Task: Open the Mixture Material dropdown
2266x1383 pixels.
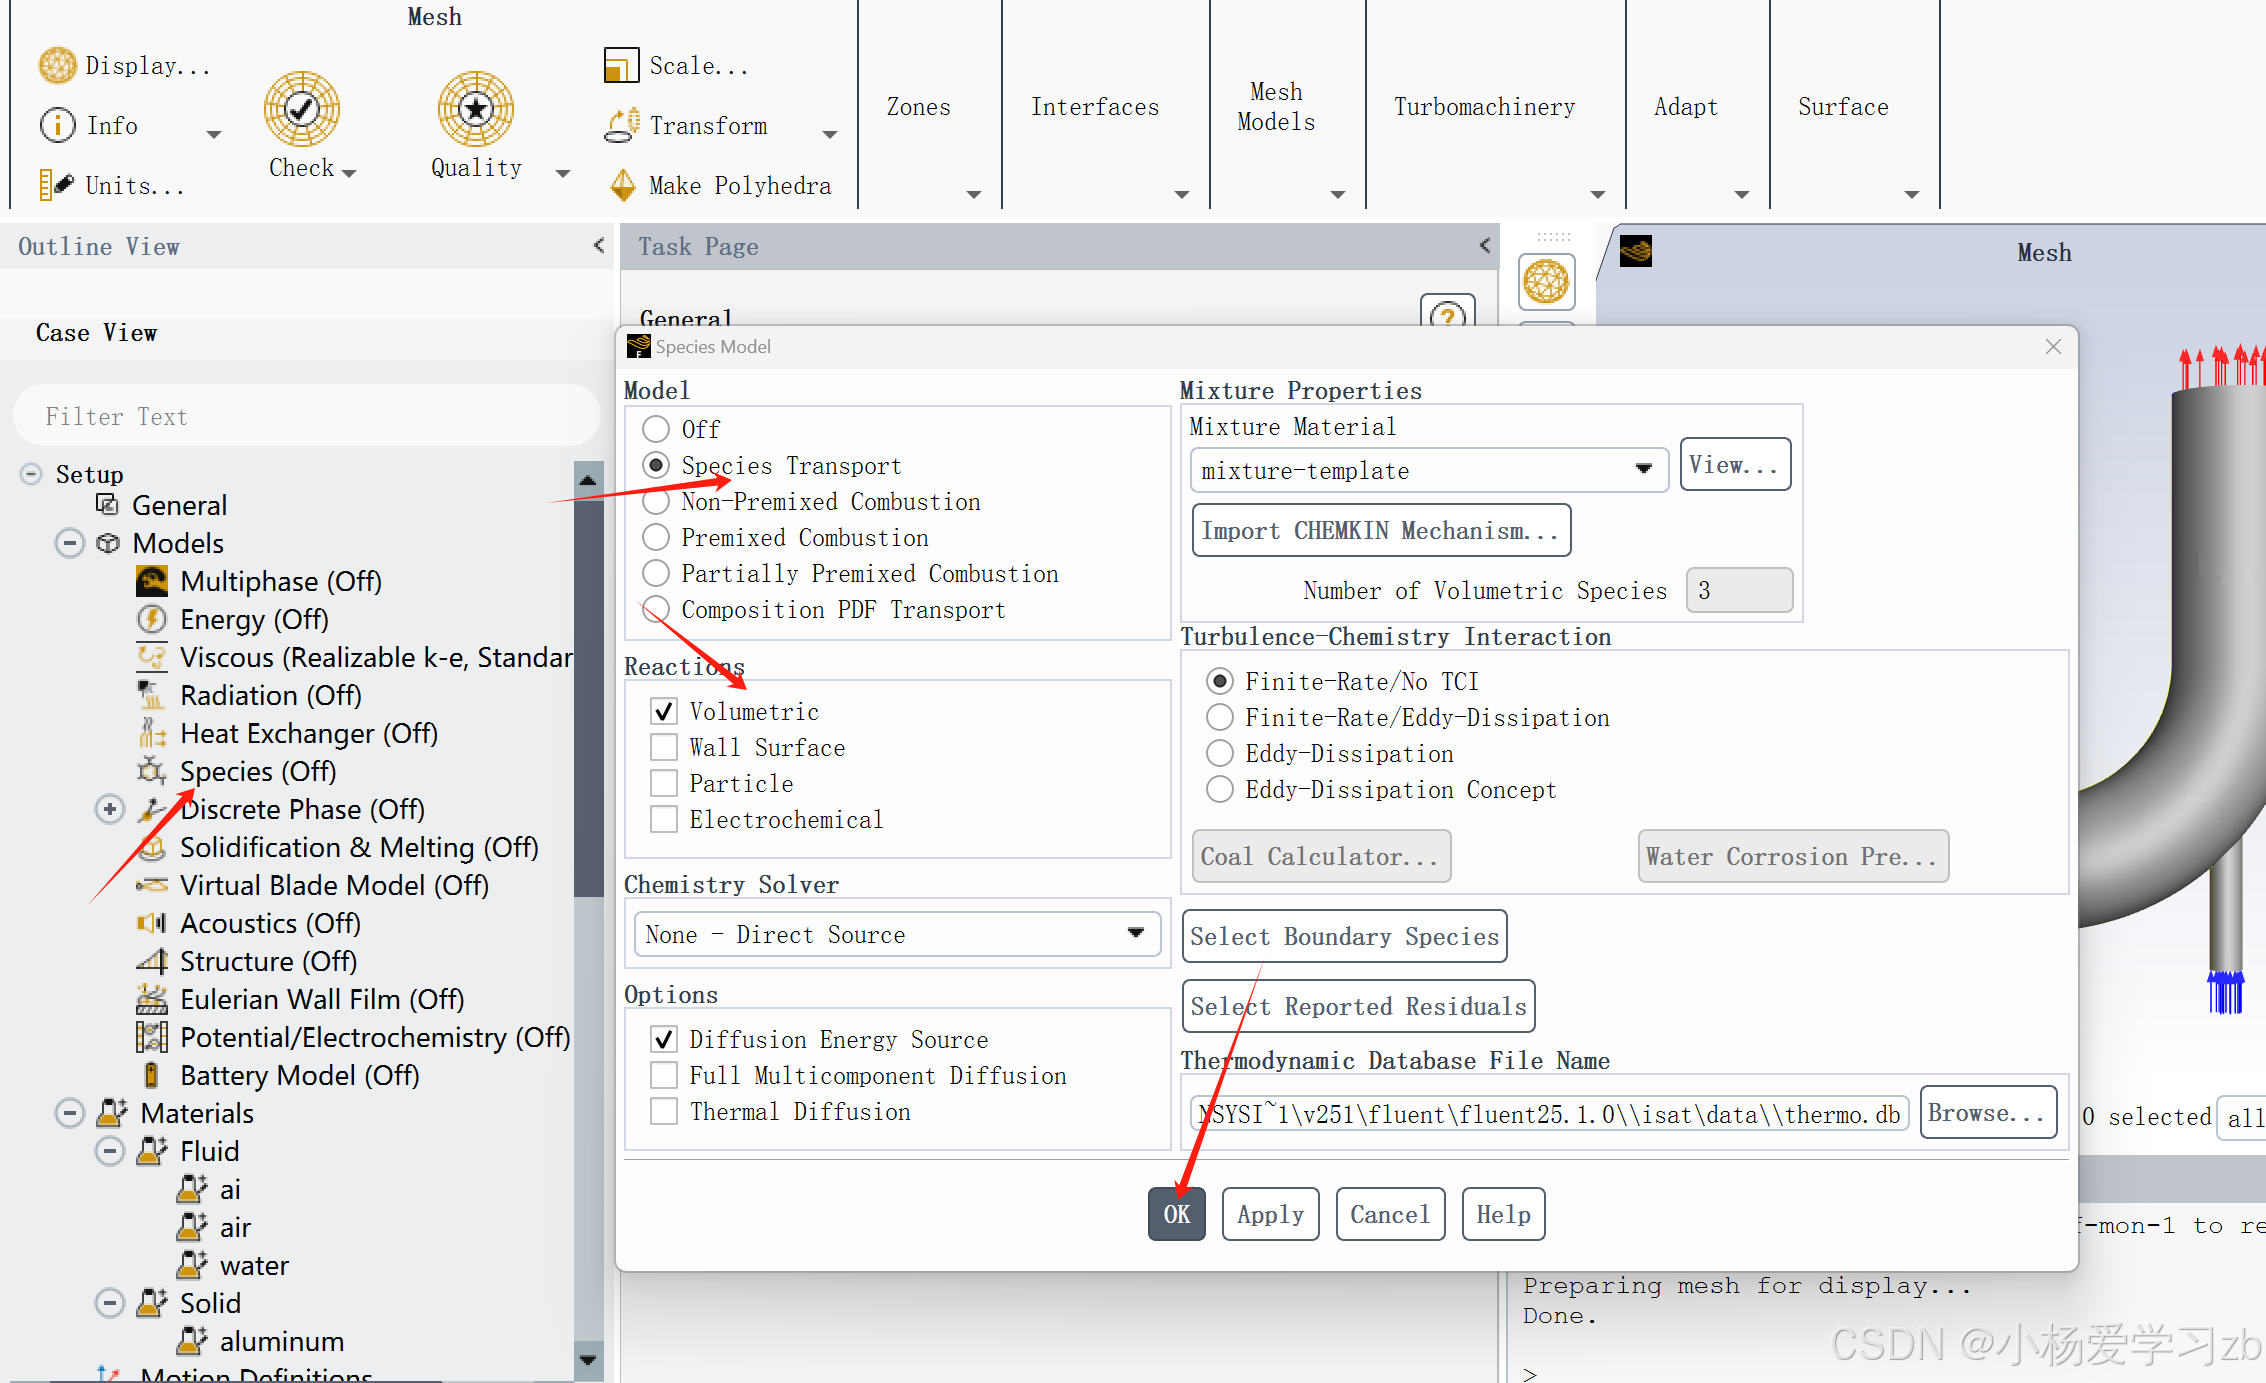Action: tap(1429, 470)
